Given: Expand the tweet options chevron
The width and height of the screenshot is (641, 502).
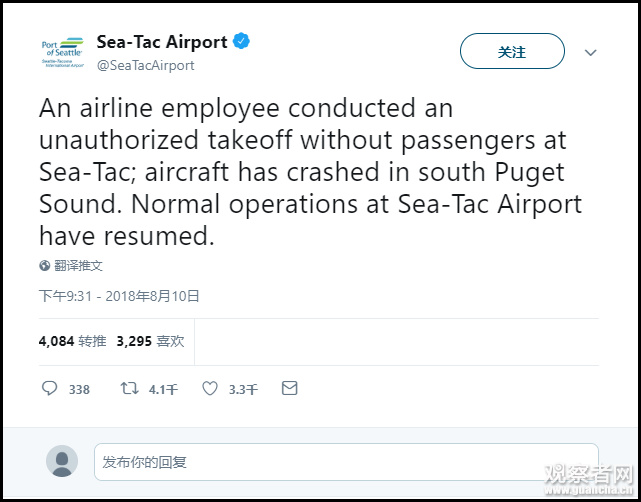Looking at the screenshot, I should [x=590, y=52].
